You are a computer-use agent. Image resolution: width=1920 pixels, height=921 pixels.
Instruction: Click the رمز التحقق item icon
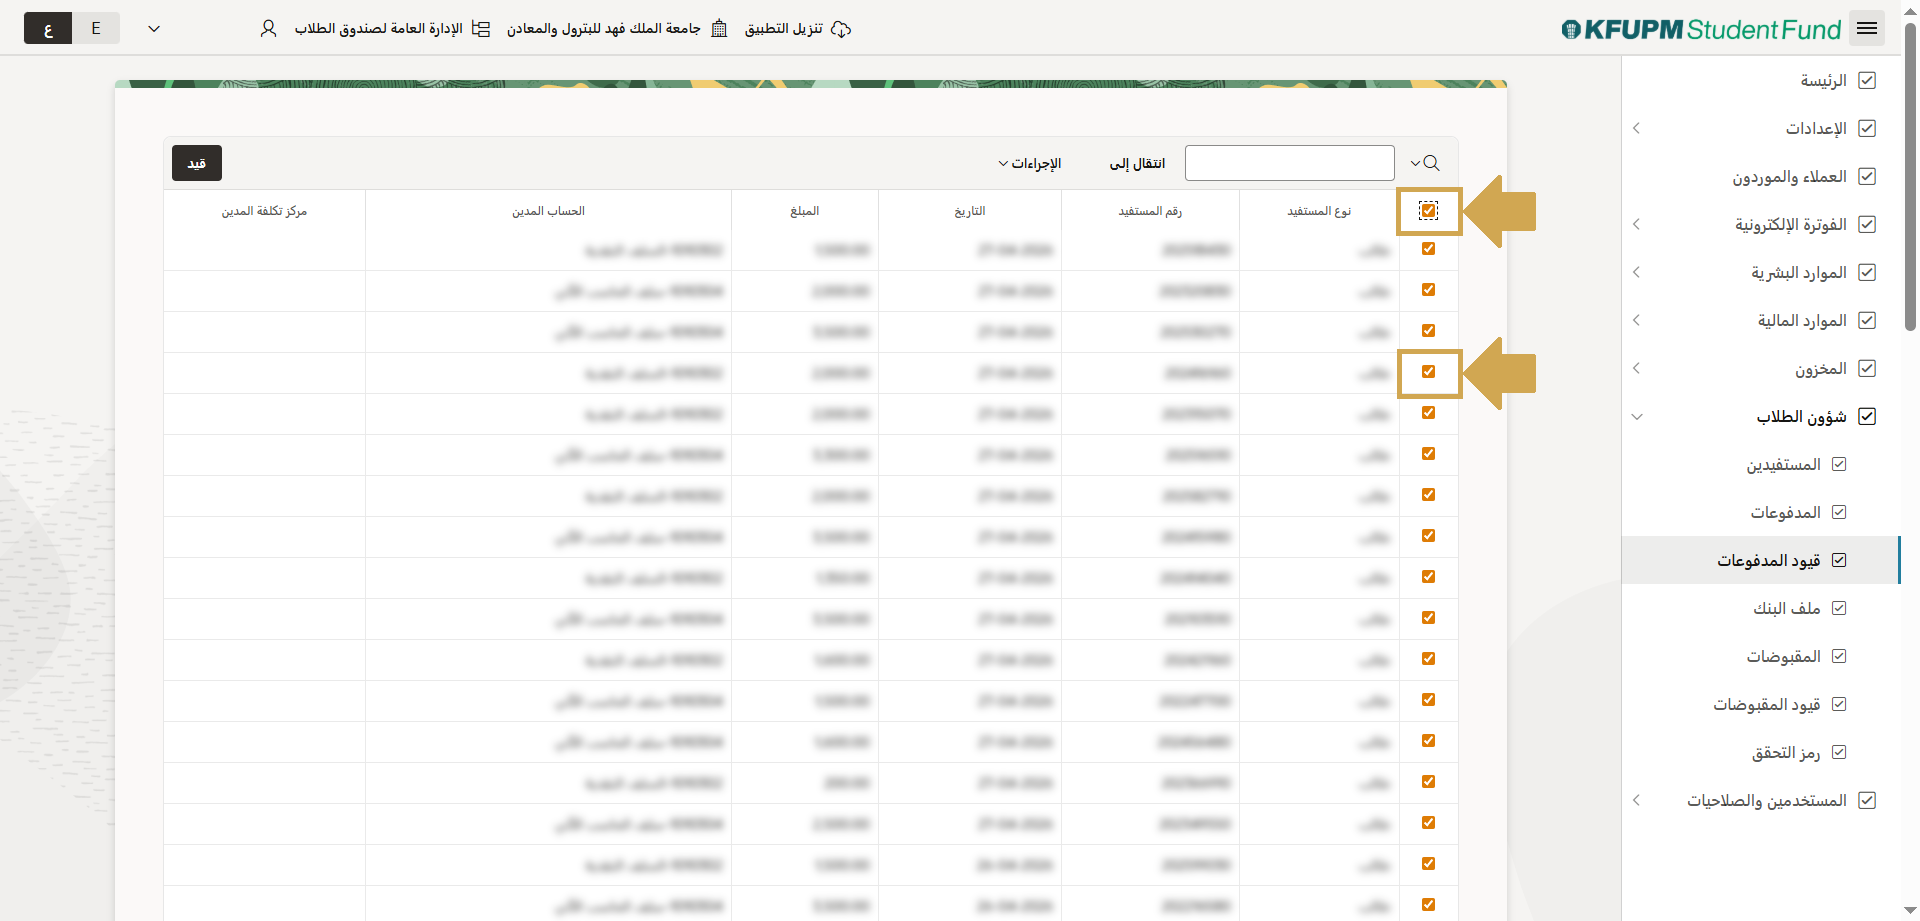pos(1839,752)
